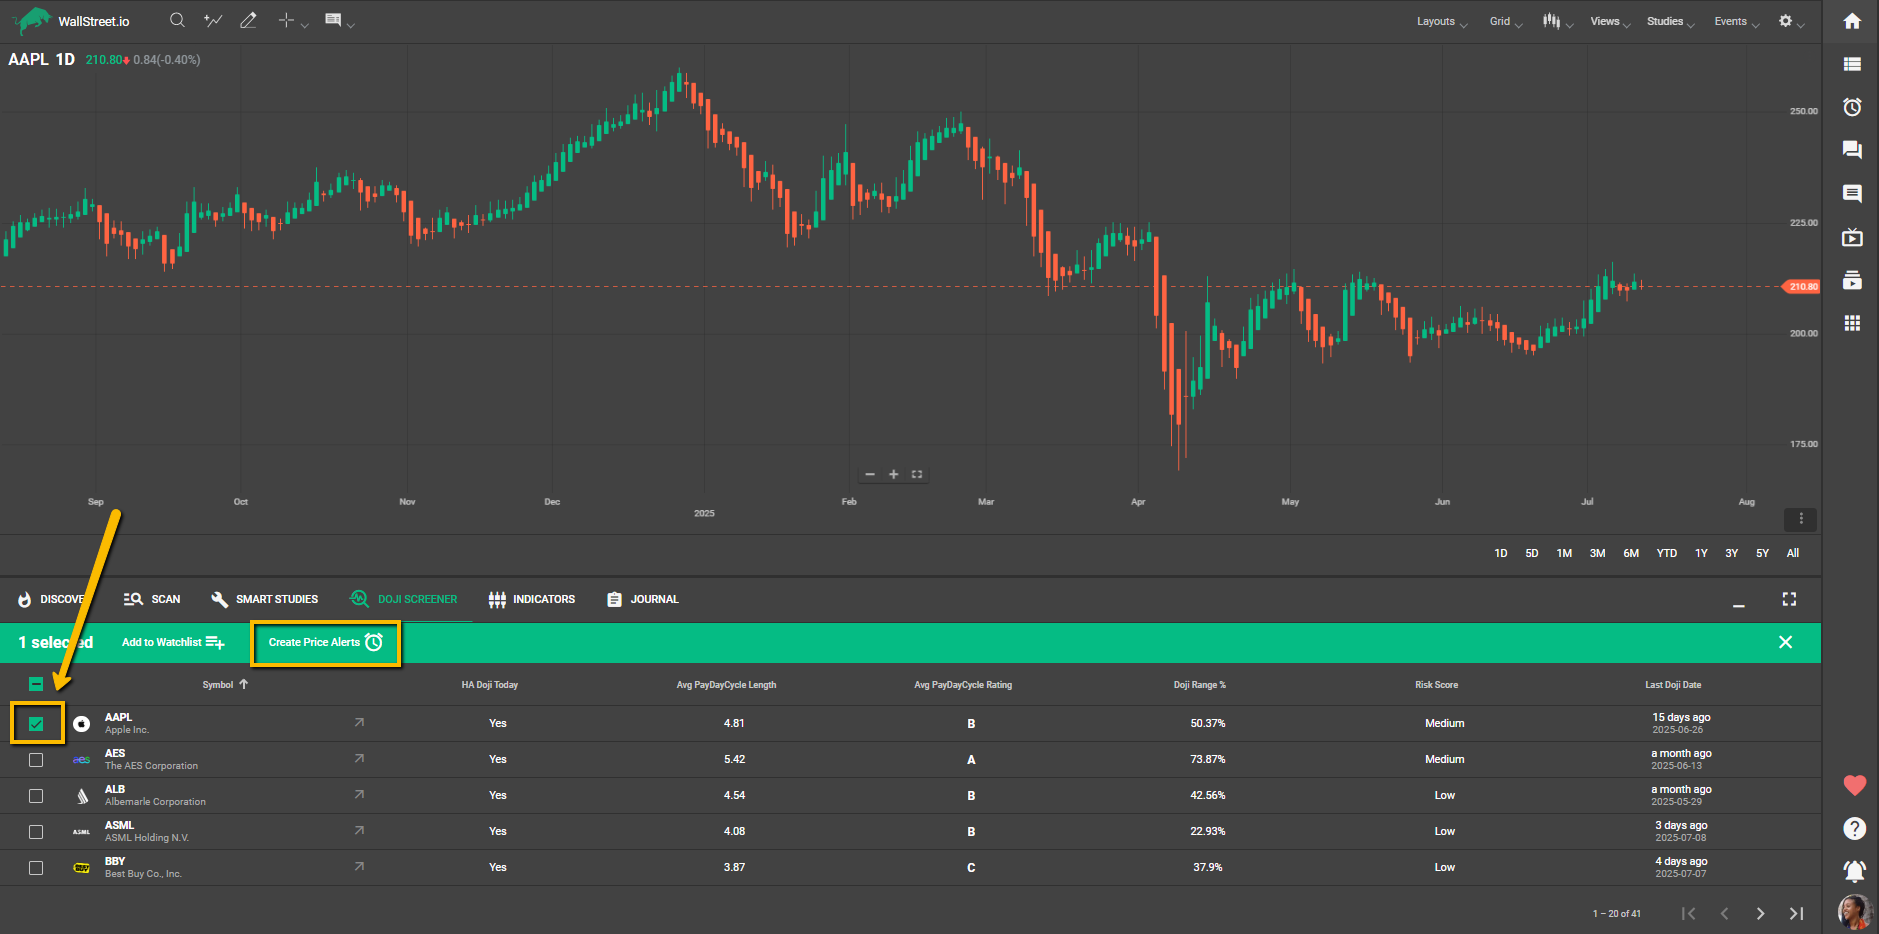Sort by Symbol column arrow
The height and width of the screenshot is (934, 1879).
pyautogui.click(x=244, y=684)
